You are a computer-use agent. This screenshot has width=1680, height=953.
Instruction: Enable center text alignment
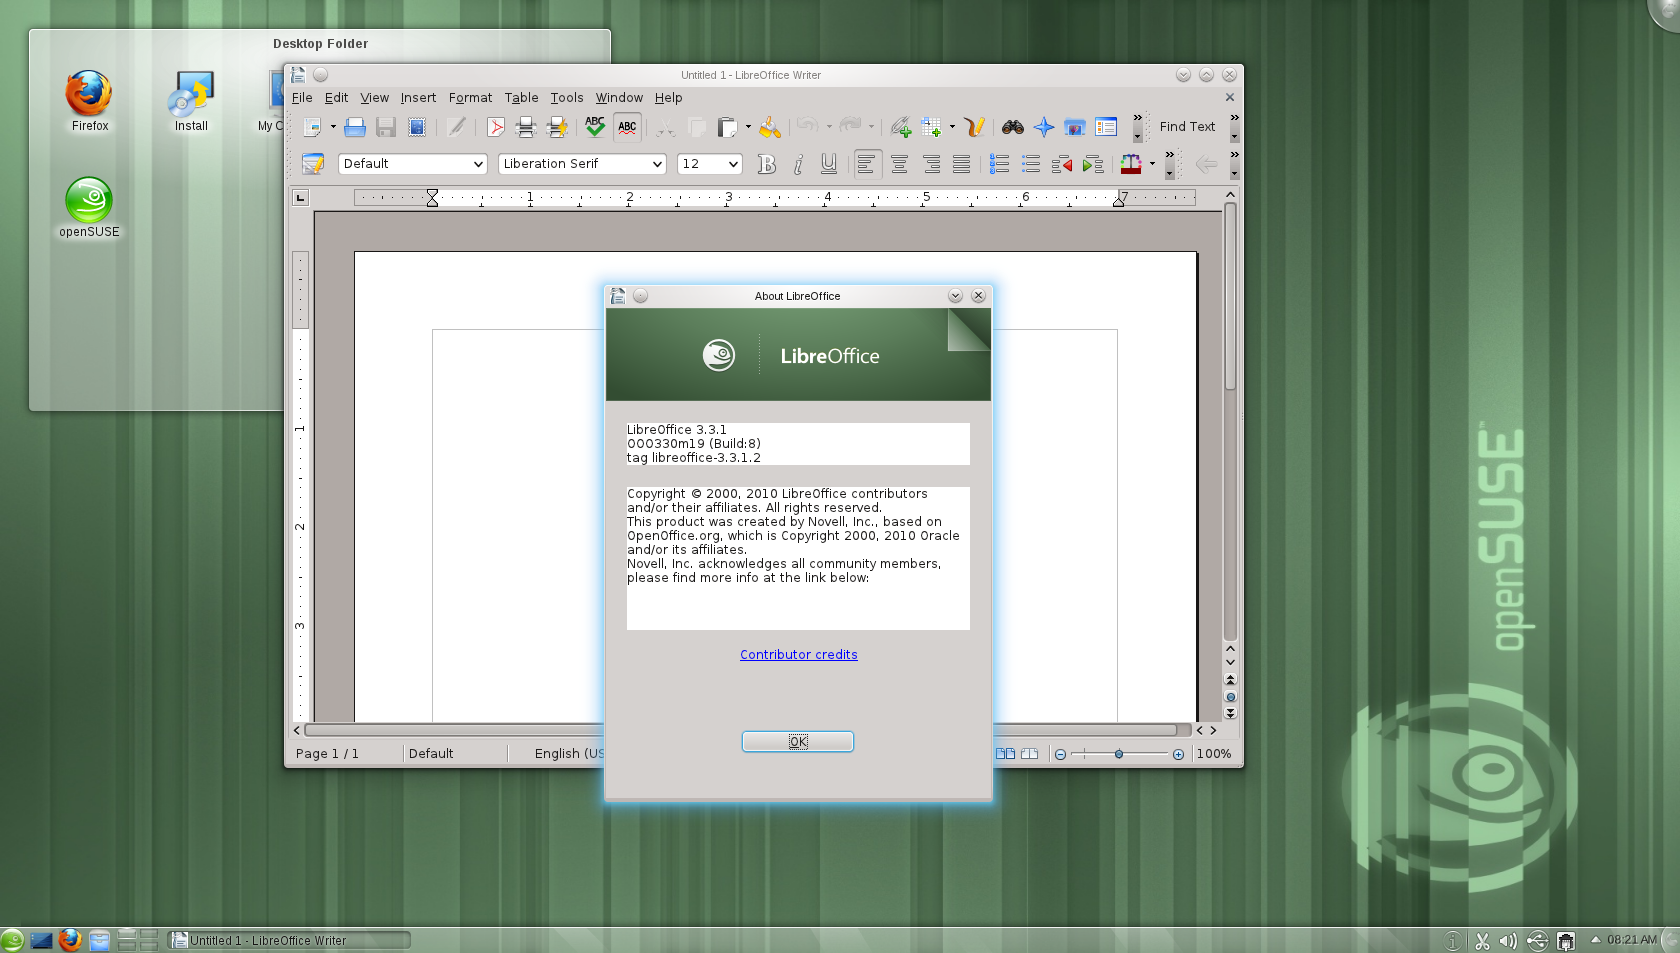(899, 164)
